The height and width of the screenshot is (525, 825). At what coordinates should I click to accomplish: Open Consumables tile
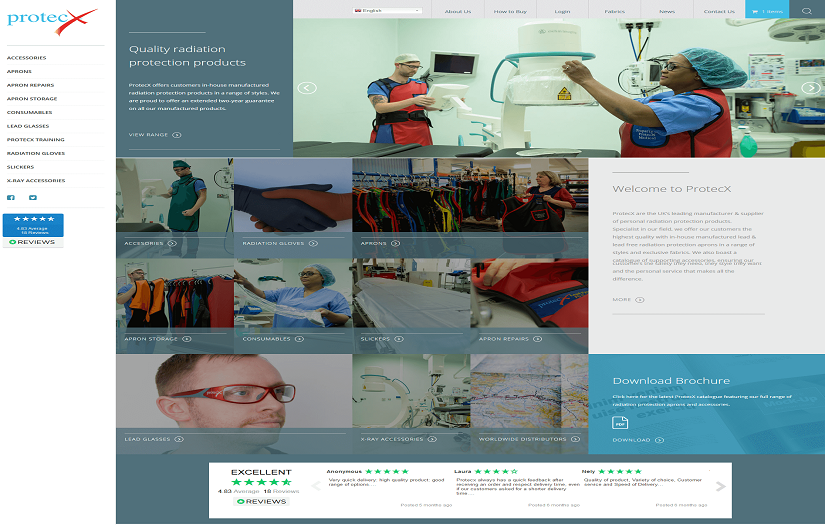click(293, 306)
